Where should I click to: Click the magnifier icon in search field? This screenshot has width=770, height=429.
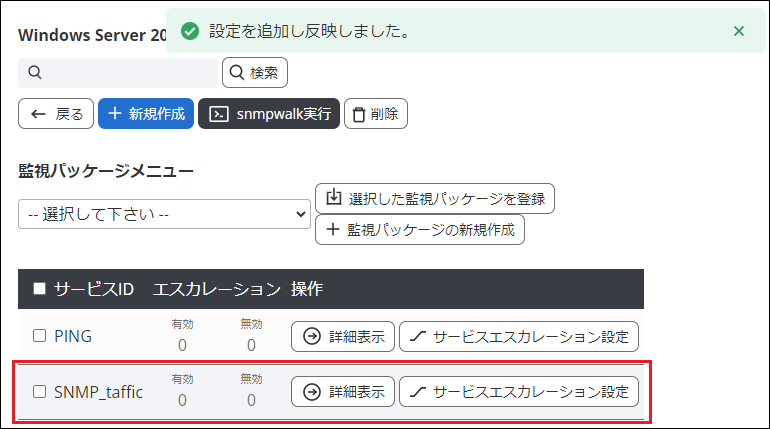[35, 73]
